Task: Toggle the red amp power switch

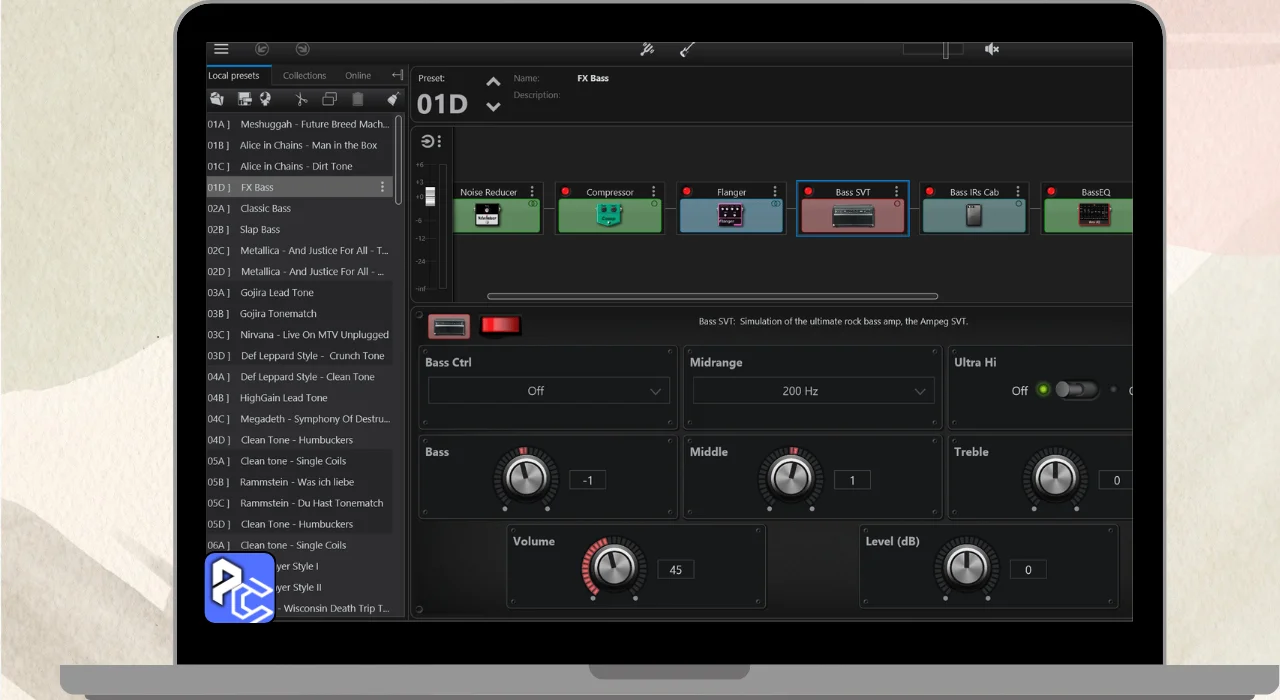Action: [x=499, y=326]
